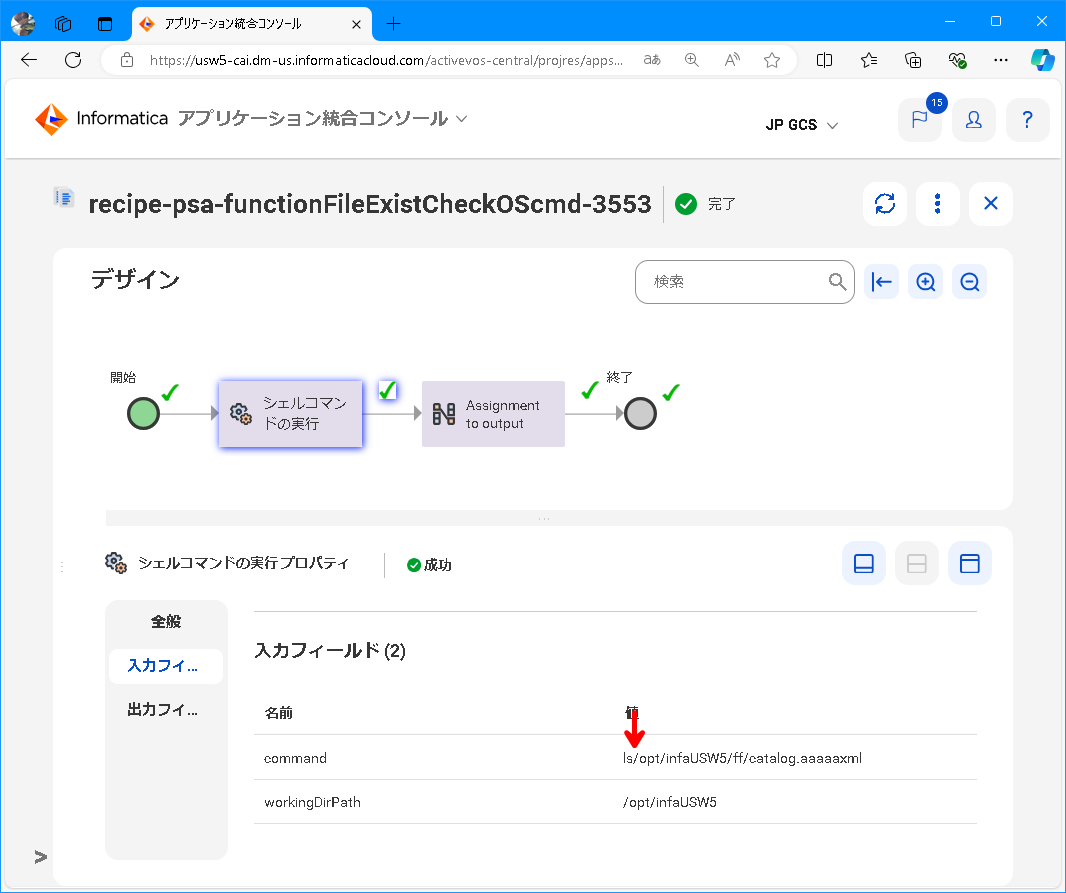Open notifications flag with 15 badge

click(x=920, y=120)
